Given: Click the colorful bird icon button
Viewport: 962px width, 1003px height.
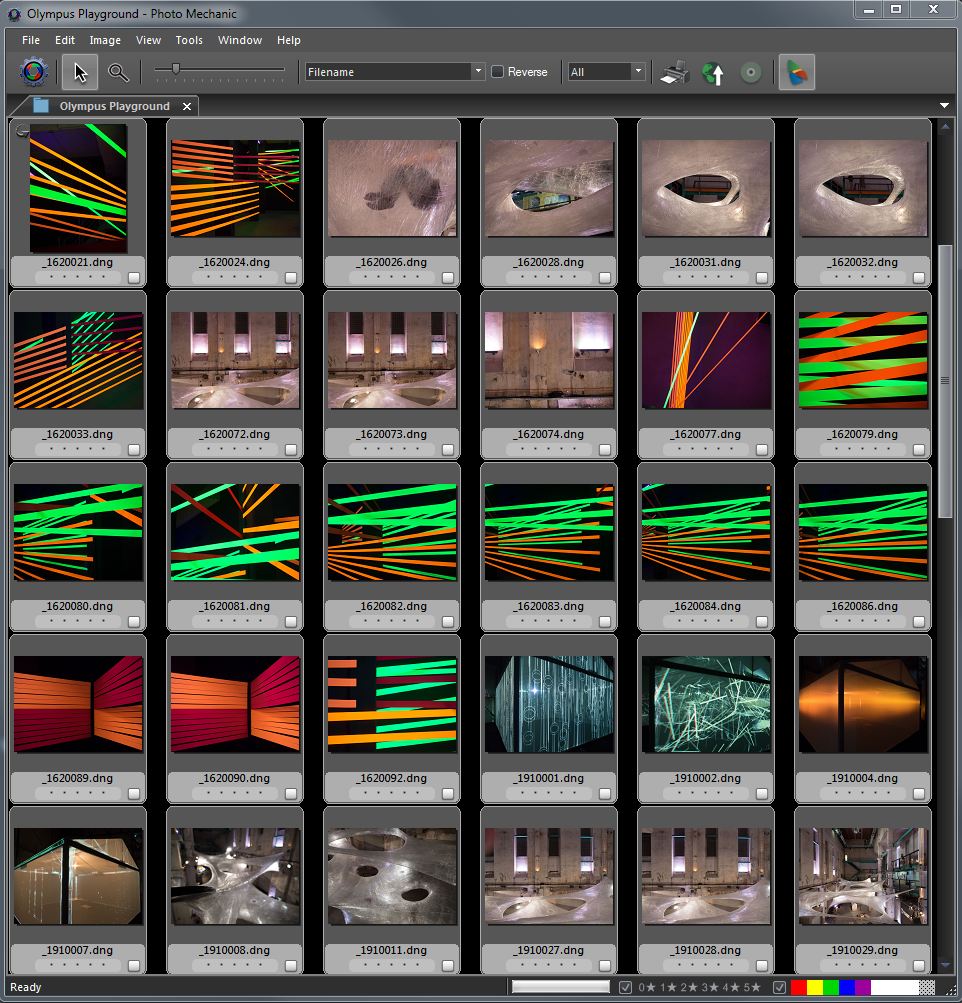Looking at the screenshot, I should pos(796,72).
